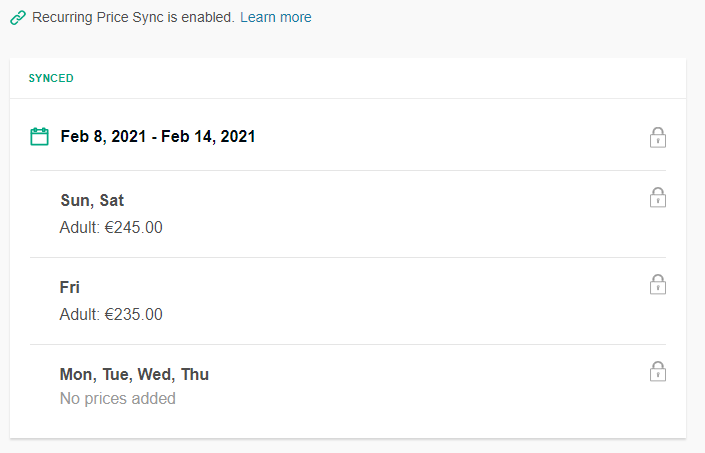The height and width of the screenshot is (453, 705).
Task: Click the Mon, Tue, Wed, Thu heading
Action: click(134, 374)
